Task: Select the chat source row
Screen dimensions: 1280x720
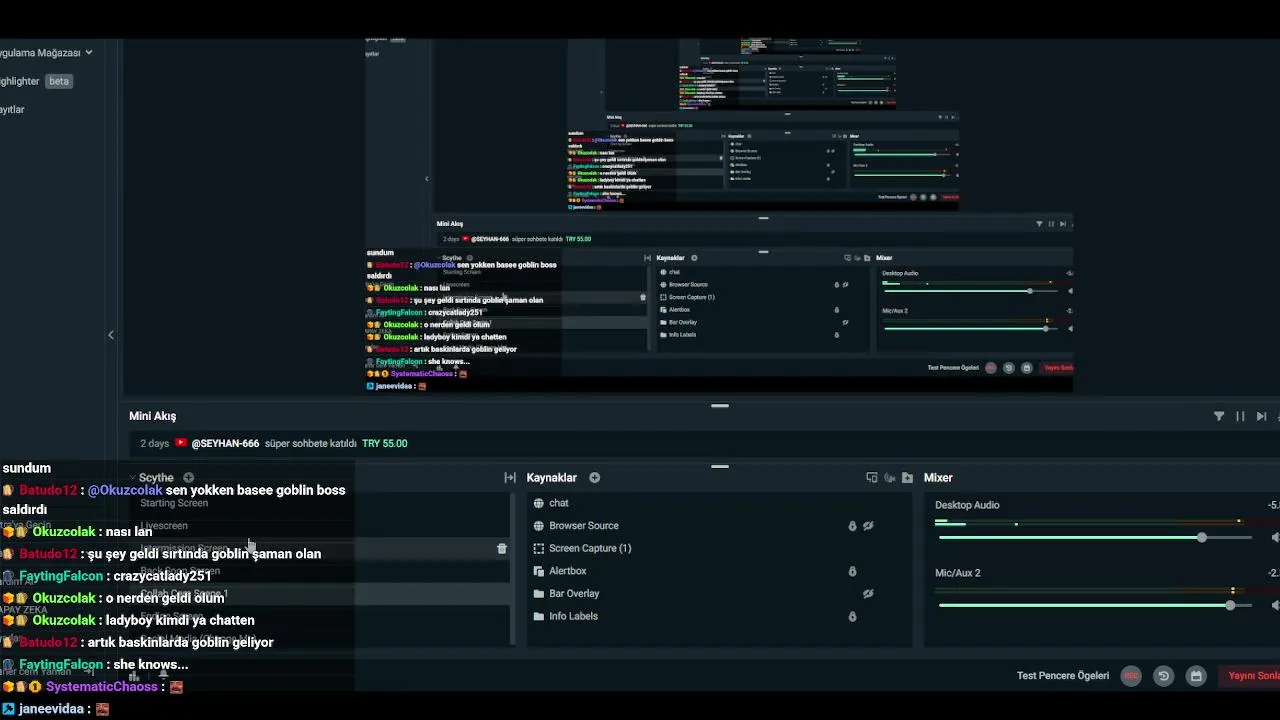Action: point(719,503)
